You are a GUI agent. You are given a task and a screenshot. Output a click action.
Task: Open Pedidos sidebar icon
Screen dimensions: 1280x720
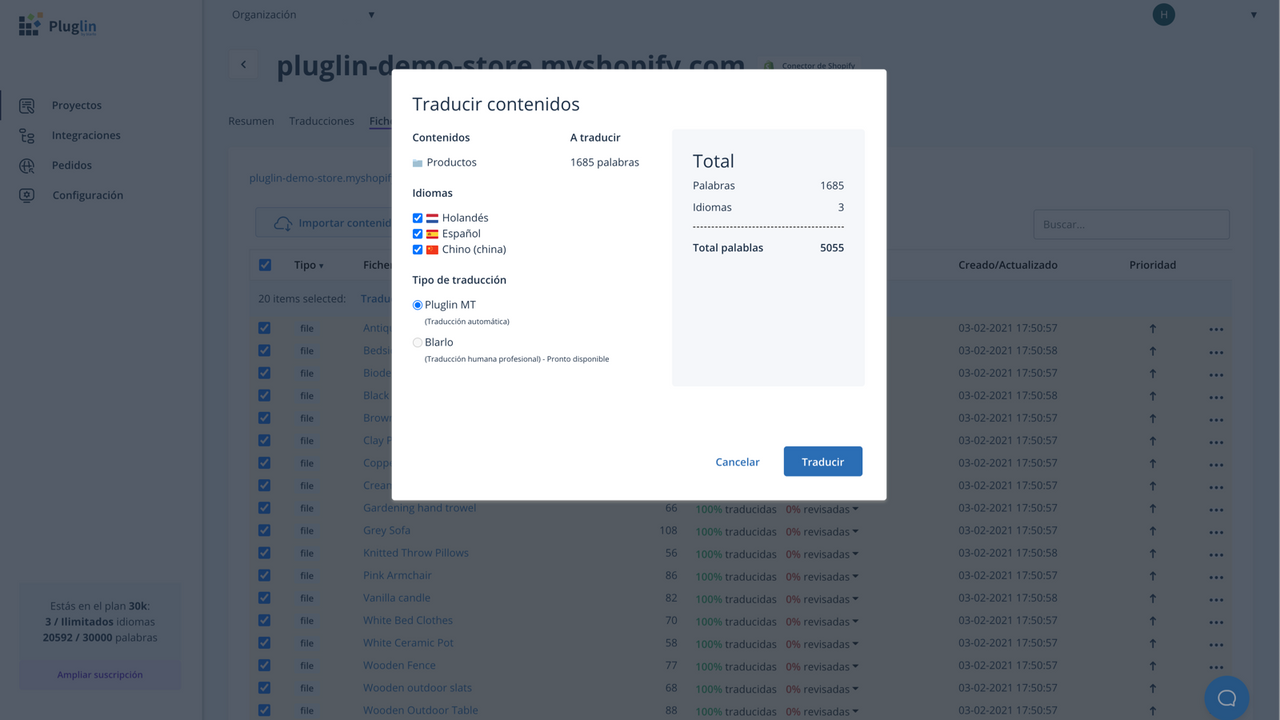click(x=27, y=165)
